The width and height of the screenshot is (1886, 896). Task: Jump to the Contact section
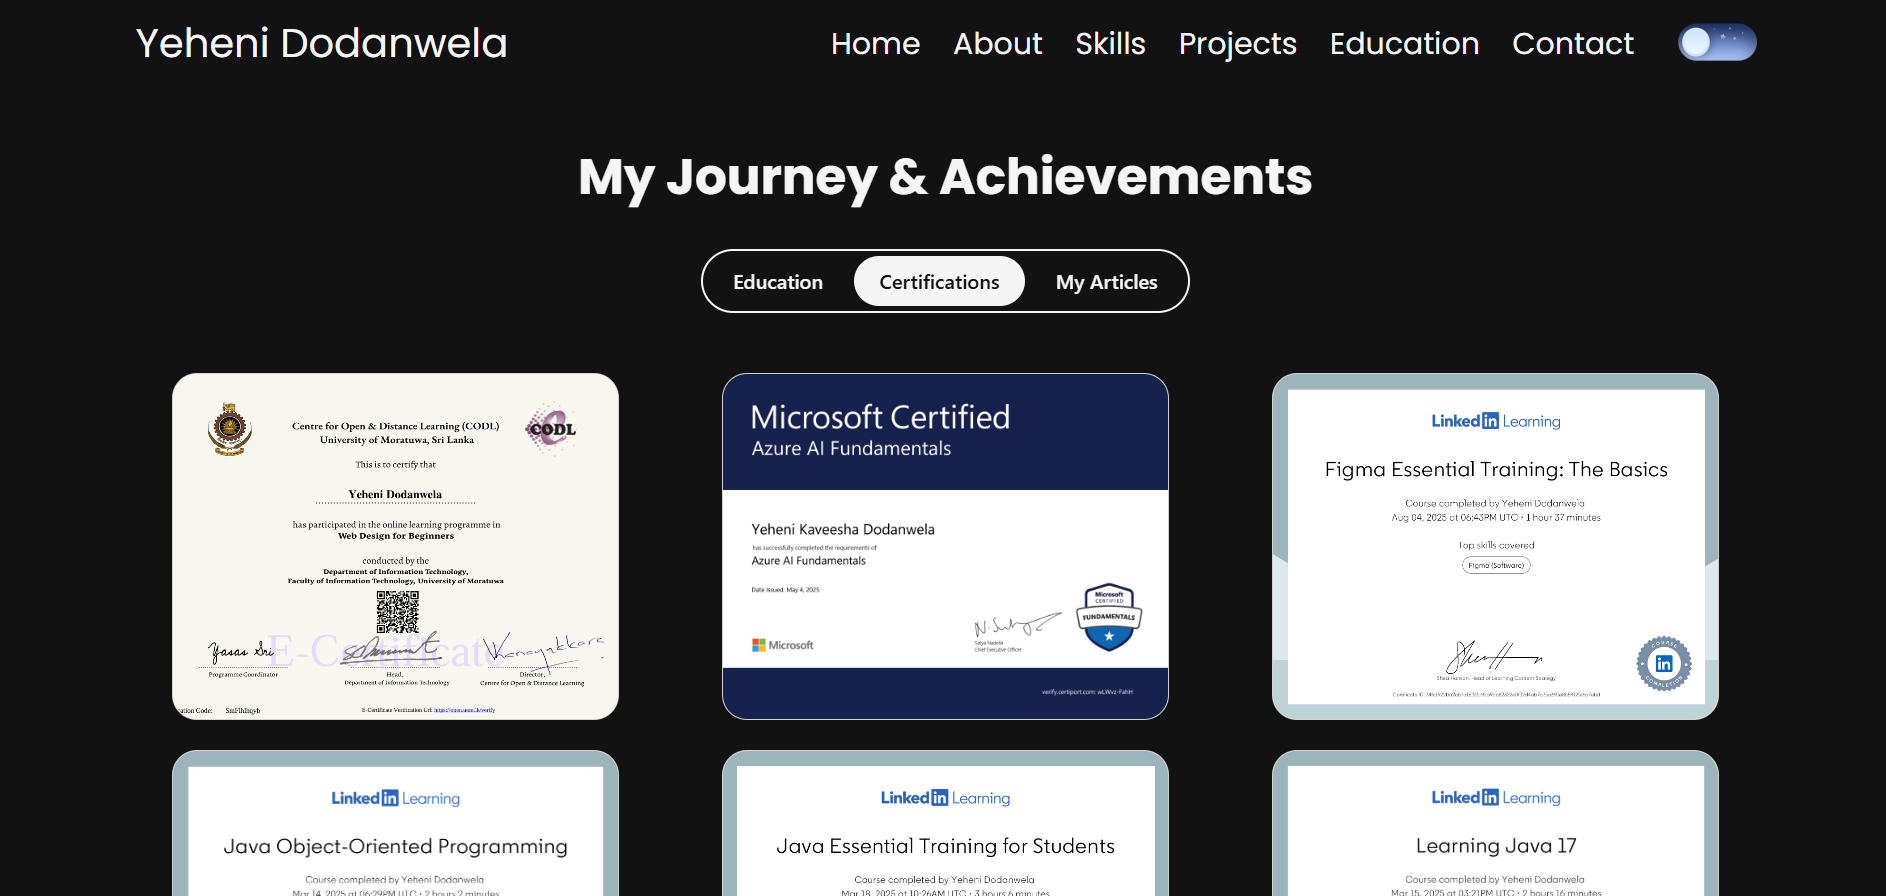[1572, 44]
